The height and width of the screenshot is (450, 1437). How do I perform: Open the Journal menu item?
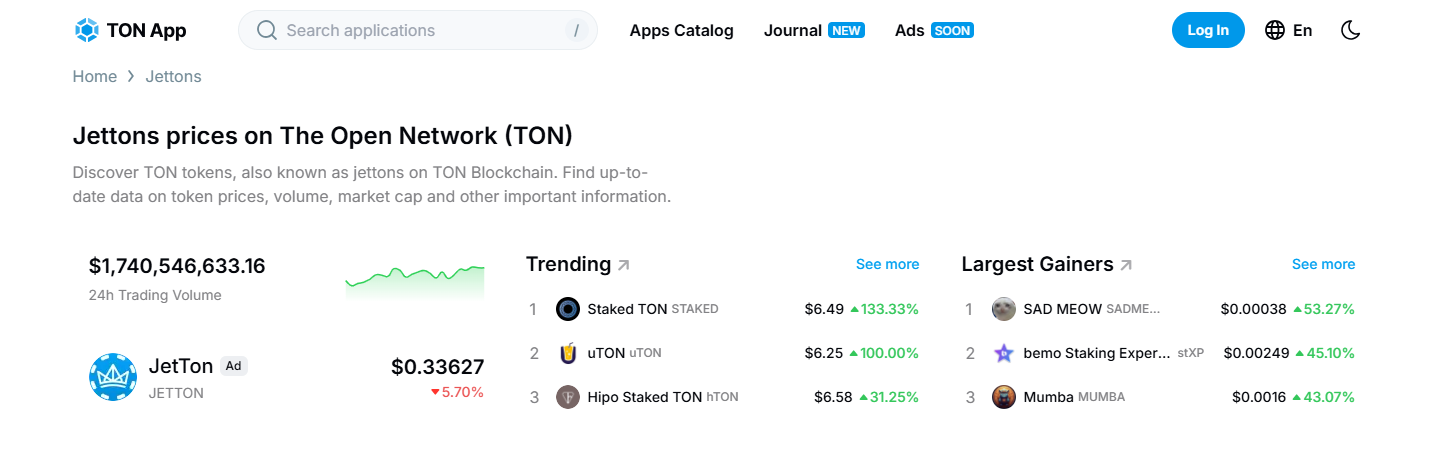[793, 30]
